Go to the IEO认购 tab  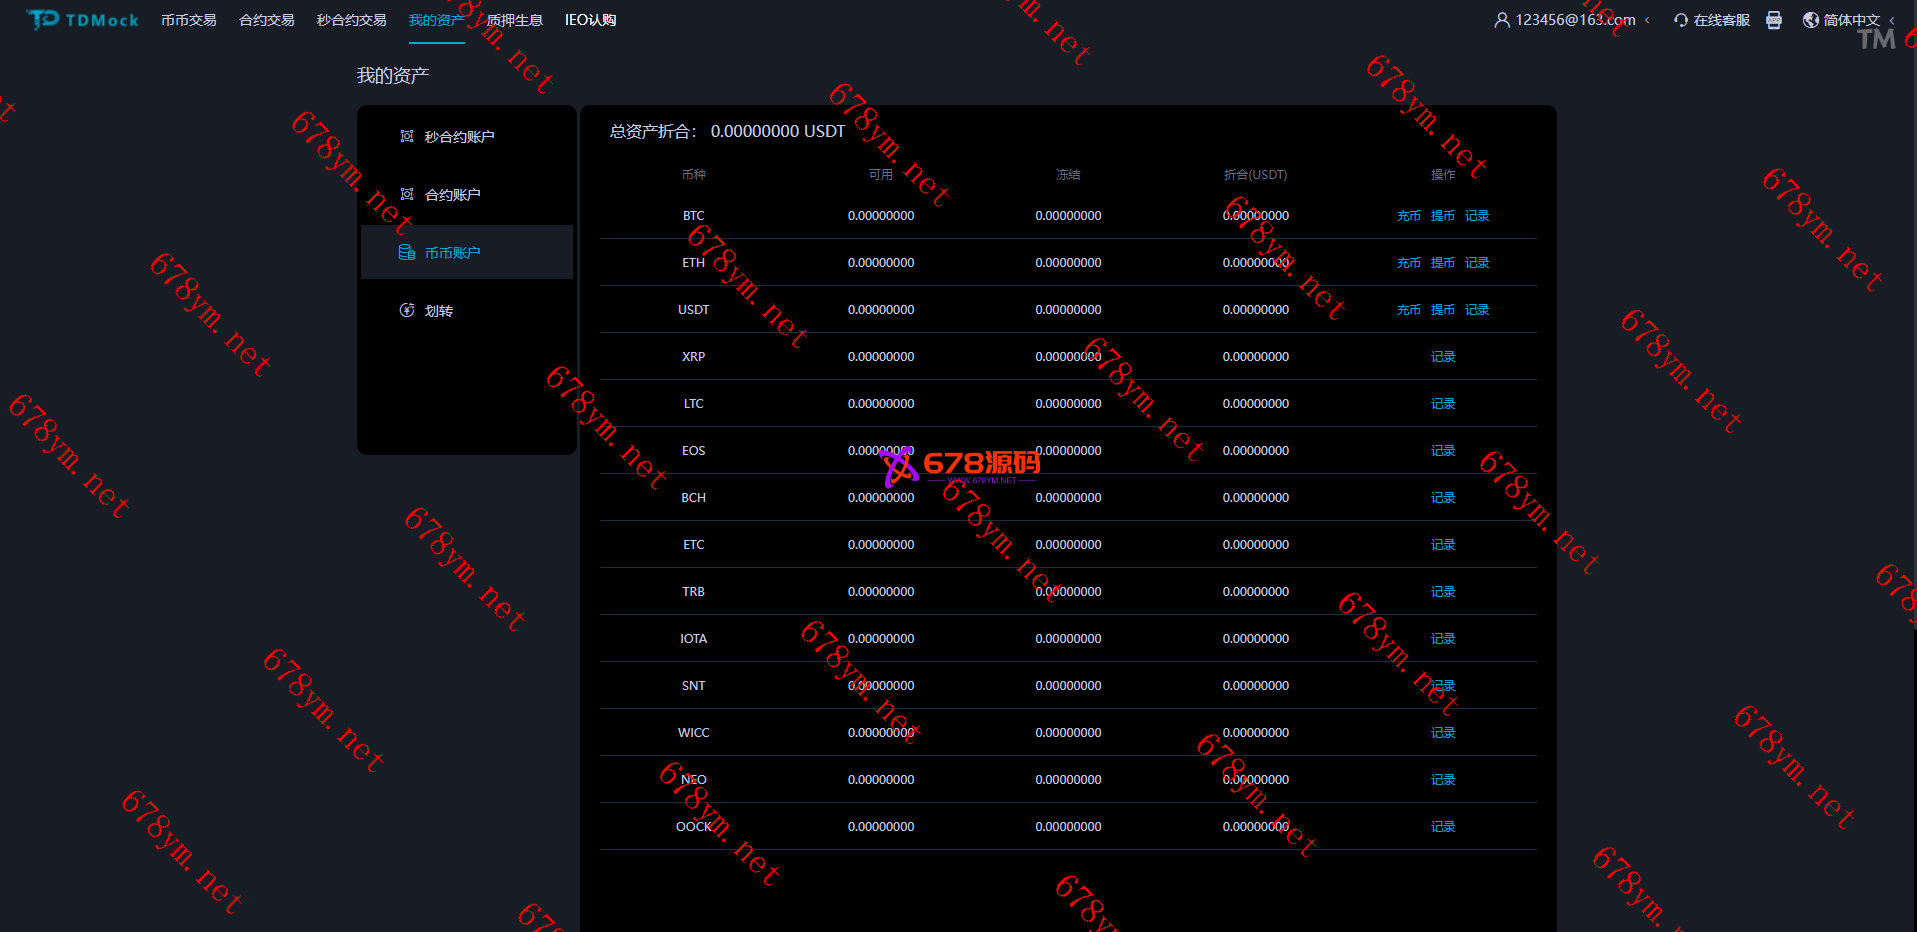coord(590,20)
